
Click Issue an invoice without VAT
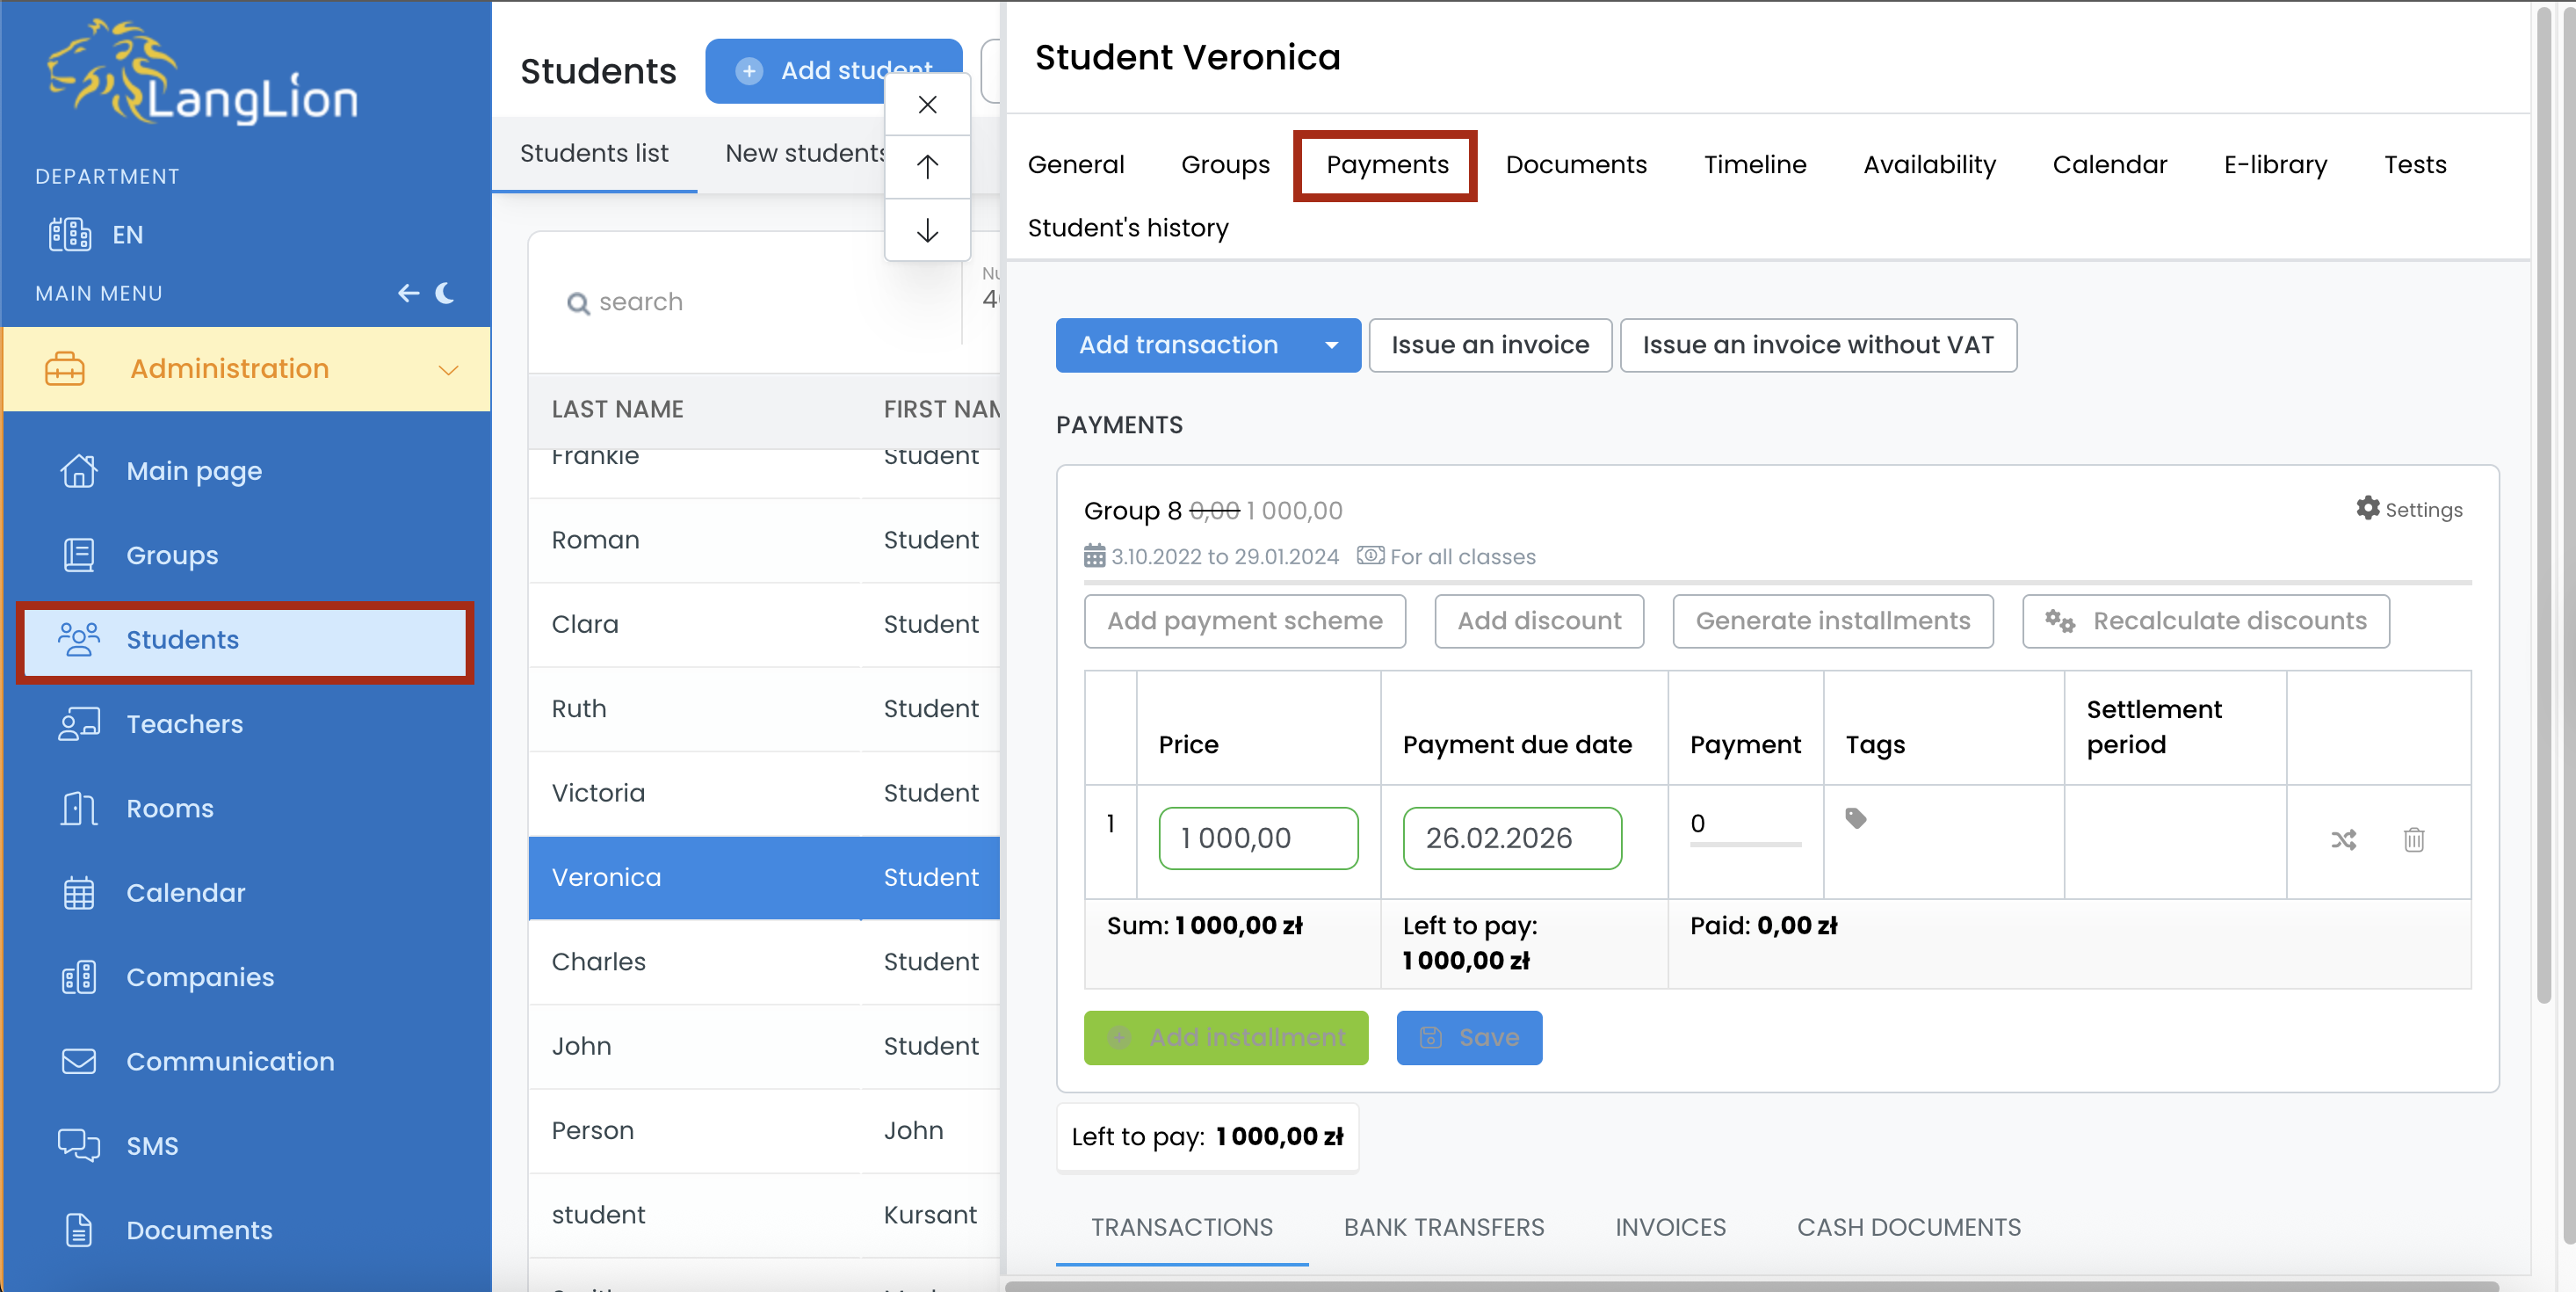[x=1817, y=345]
